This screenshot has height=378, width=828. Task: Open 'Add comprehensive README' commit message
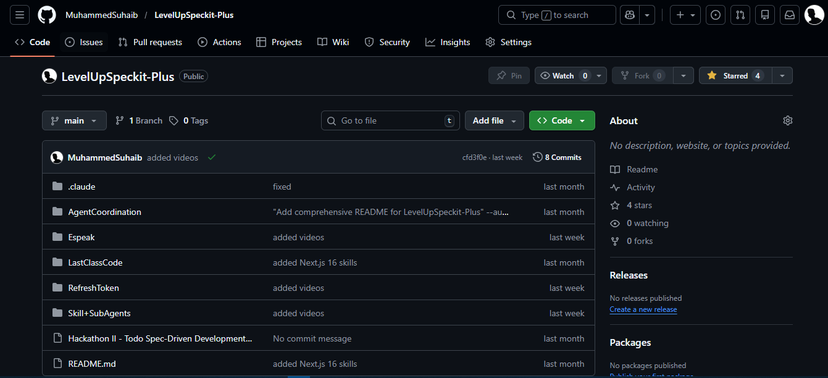pyautogui.click(x=391, y=212)
